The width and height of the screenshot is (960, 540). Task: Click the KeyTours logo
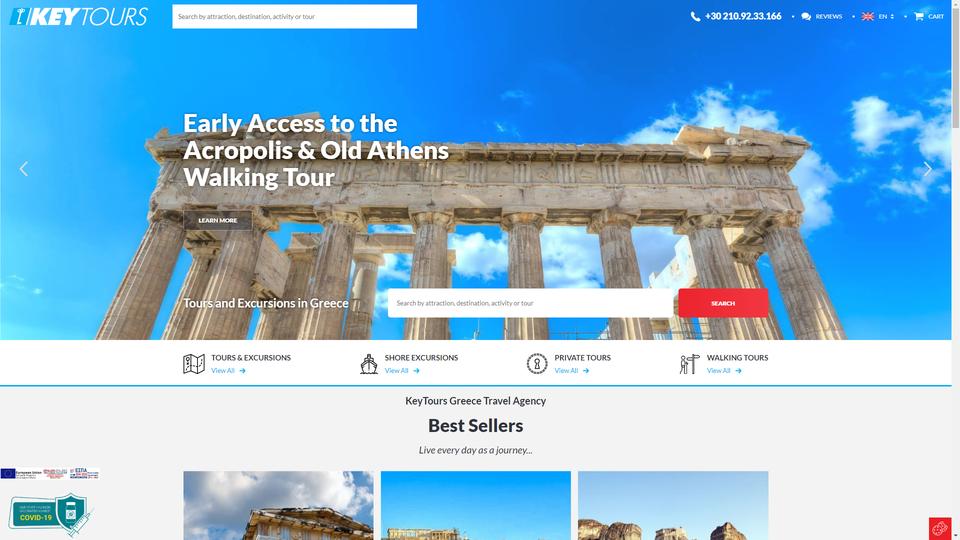(x=79, y=17)
